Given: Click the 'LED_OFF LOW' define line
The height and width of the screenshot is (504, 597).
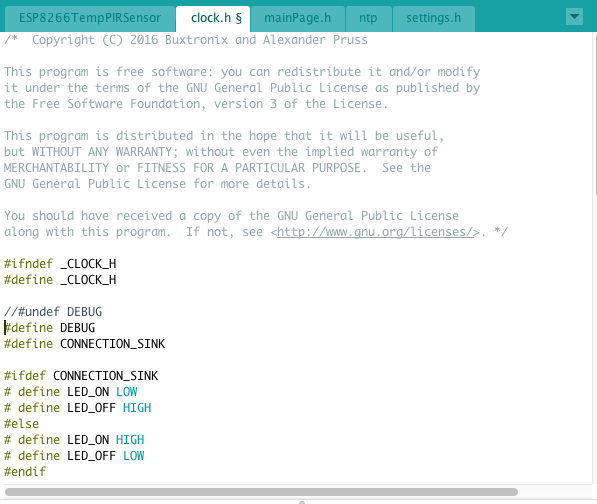Looking at the screenshot, I should click(x=74, y=456).
